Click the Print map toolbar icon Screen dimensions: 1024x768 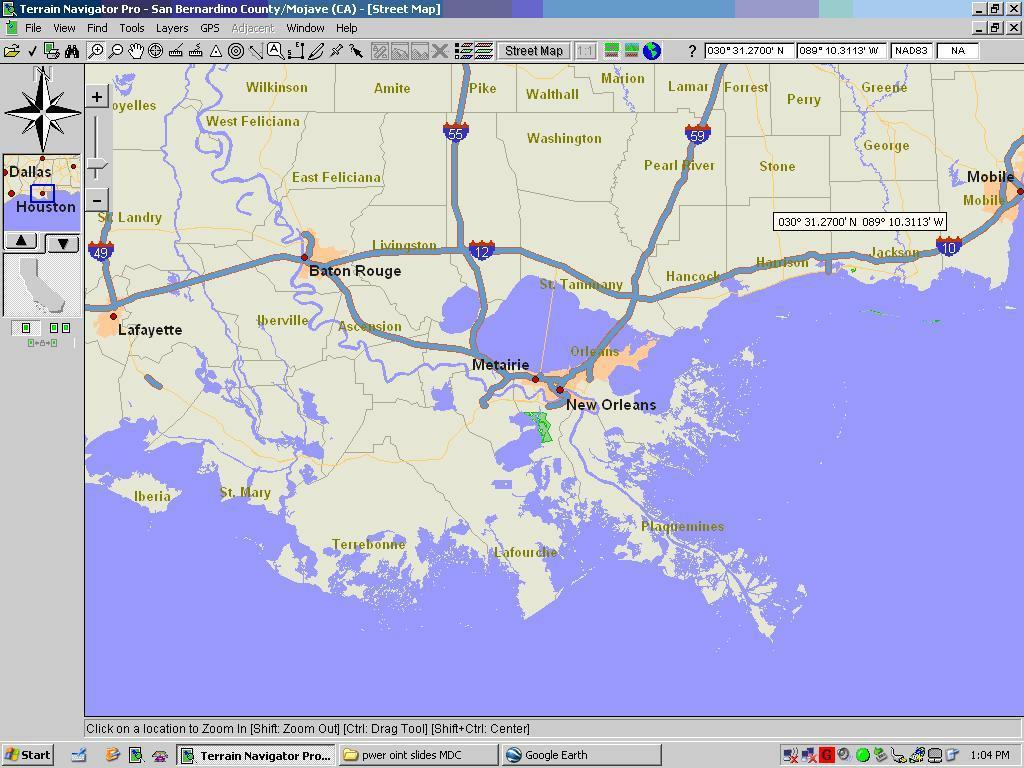(x=52, y=51)
